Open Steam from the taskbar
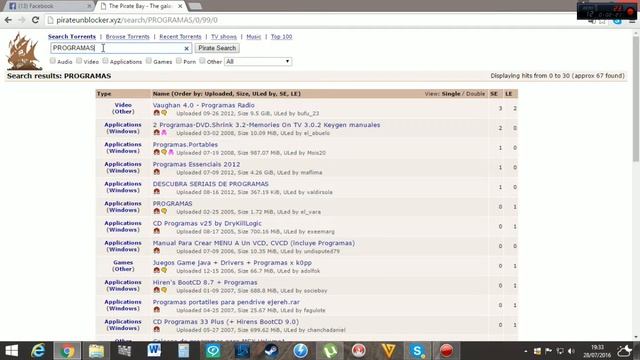The image size is (640, 360). (271, 351)
